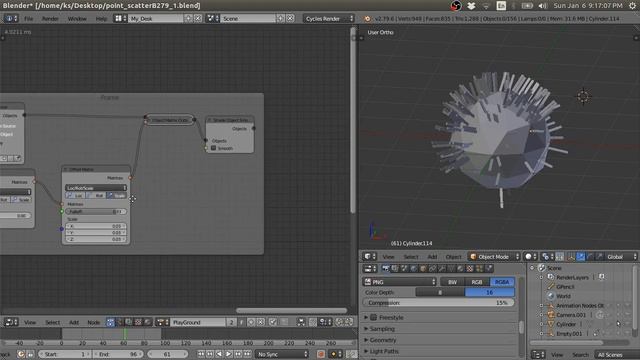Open the Info editor type selector
This screenshot has width=640, height=360.
11,19
